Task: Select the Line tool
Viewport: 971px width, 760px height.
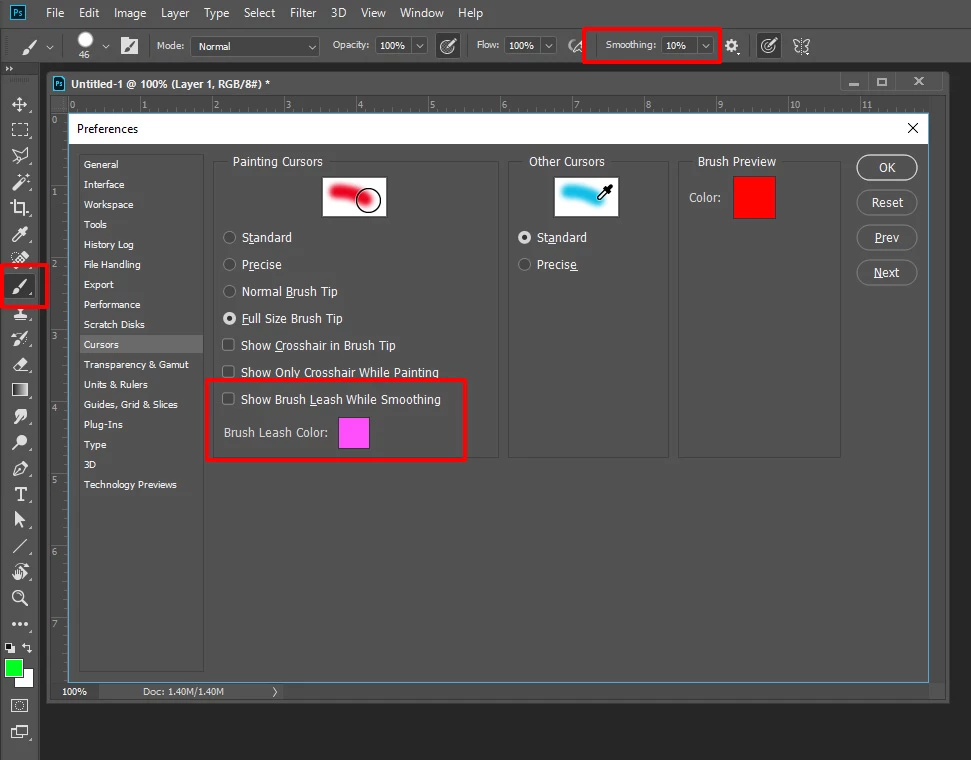Action: pyautogui.click(x=20, y=546)
